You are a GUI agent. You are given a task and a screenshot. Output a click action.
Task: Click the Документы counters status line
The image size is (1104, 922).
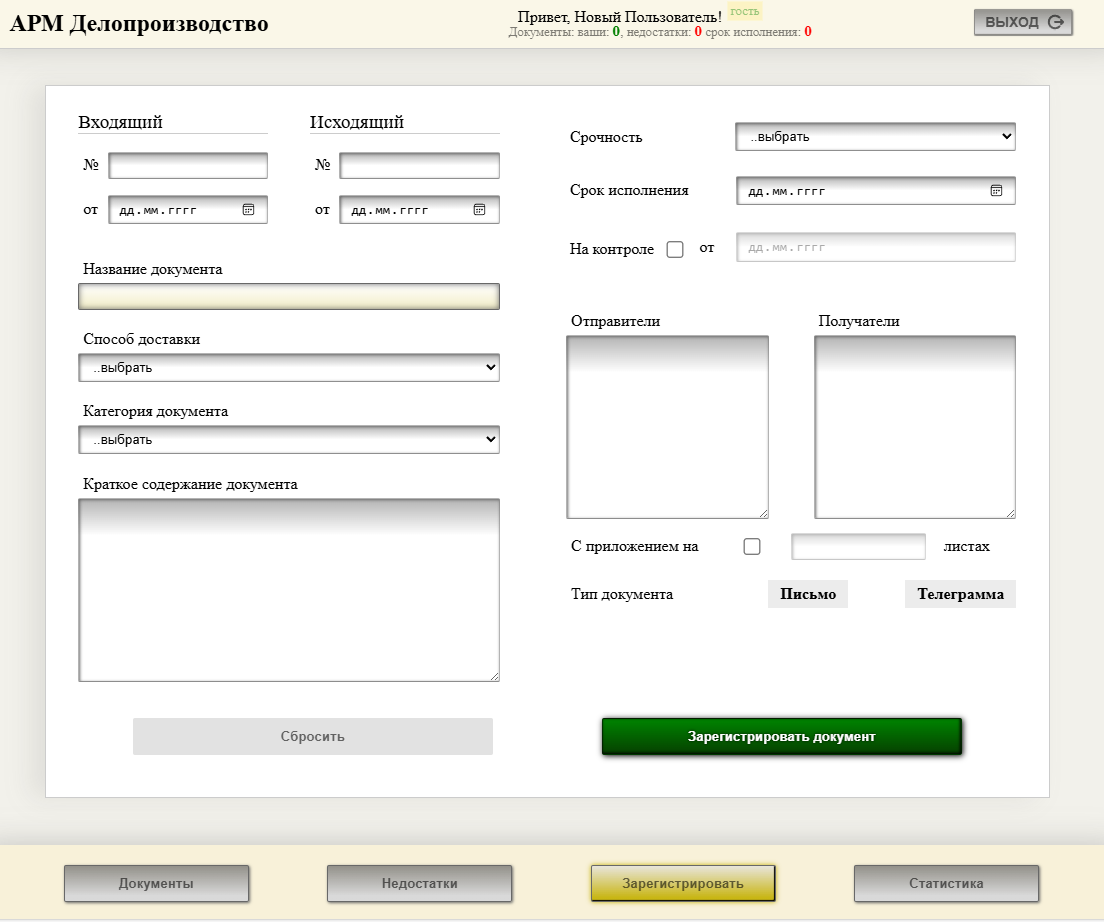pos(660,32)
